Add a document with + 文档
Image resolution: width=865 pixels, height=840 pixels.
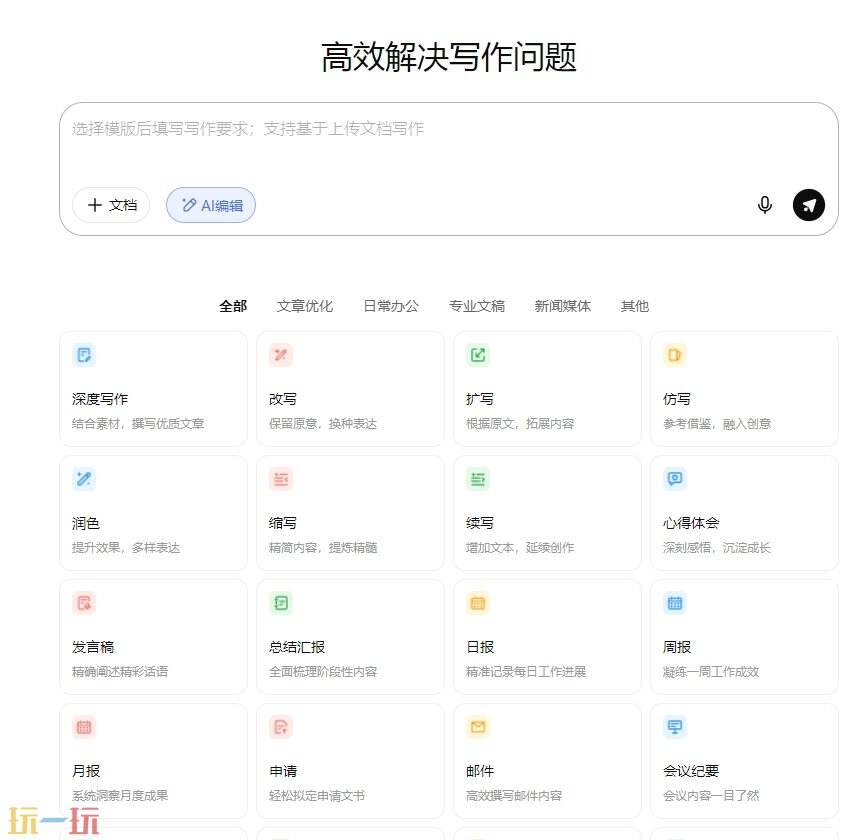tap(111, 205)
